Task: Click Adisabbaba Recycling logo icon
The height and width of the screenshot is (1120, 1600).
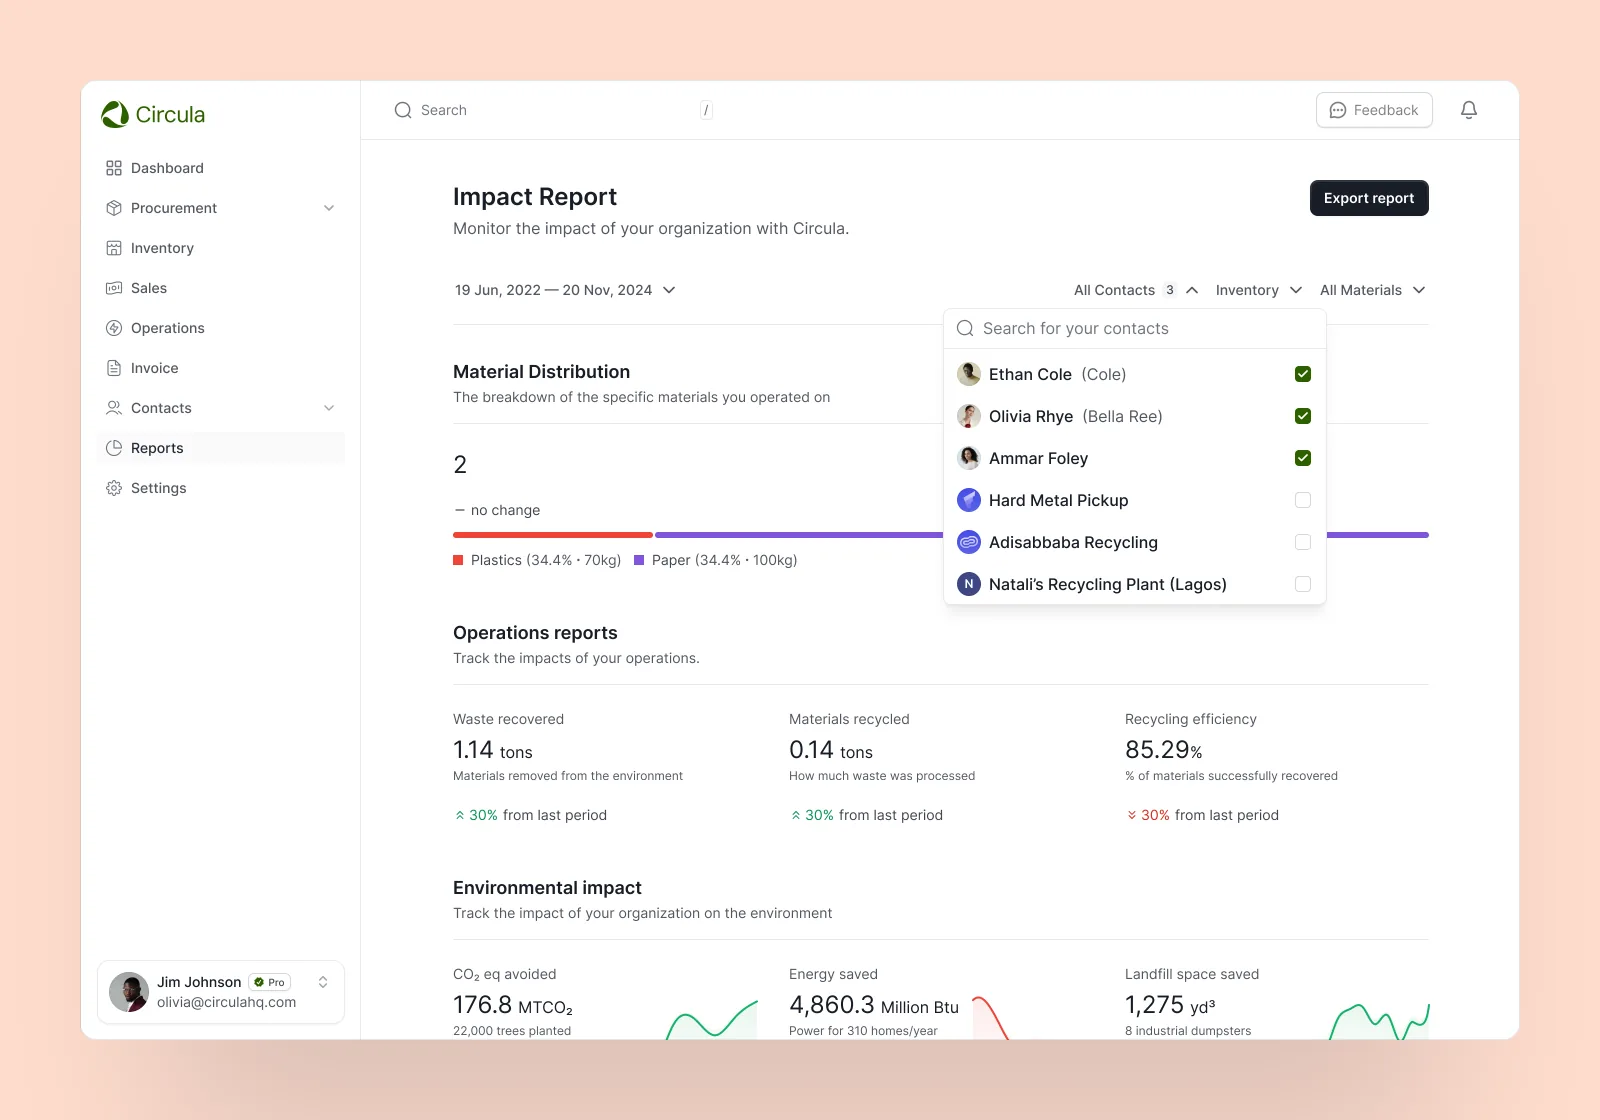Action: [x=969, y=542]
